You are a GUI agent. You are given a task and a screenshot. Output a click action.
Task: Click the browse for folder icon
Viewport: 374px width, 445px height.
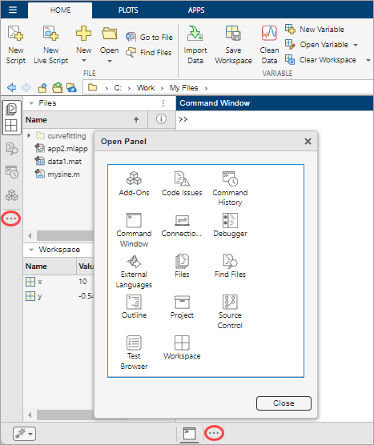(57, 88)
